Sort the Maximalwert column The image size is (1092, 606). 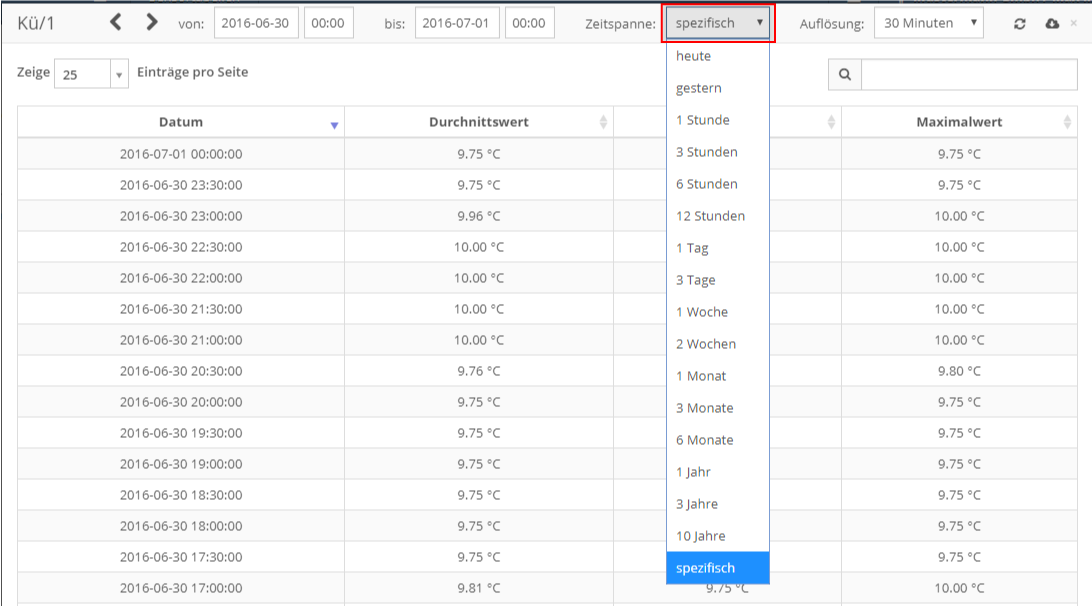click(1067, 122)
